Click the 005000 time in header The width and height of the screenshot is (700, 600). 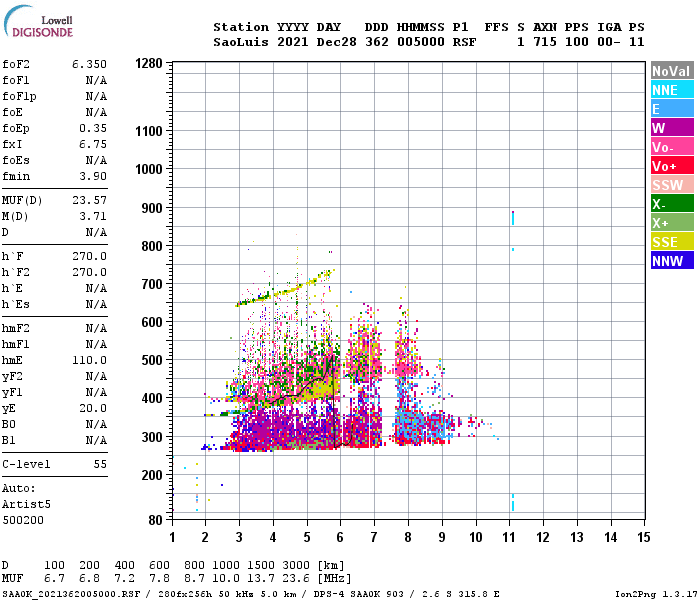point(421,42)
